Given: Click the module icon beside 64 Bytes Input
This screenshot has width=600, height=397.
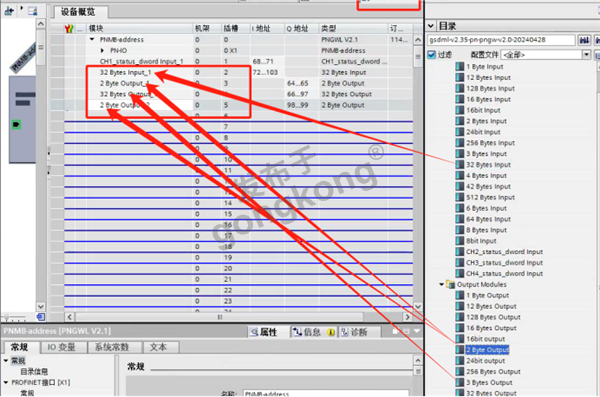Looking at the screenshot, I should click(x=460, y=219).
